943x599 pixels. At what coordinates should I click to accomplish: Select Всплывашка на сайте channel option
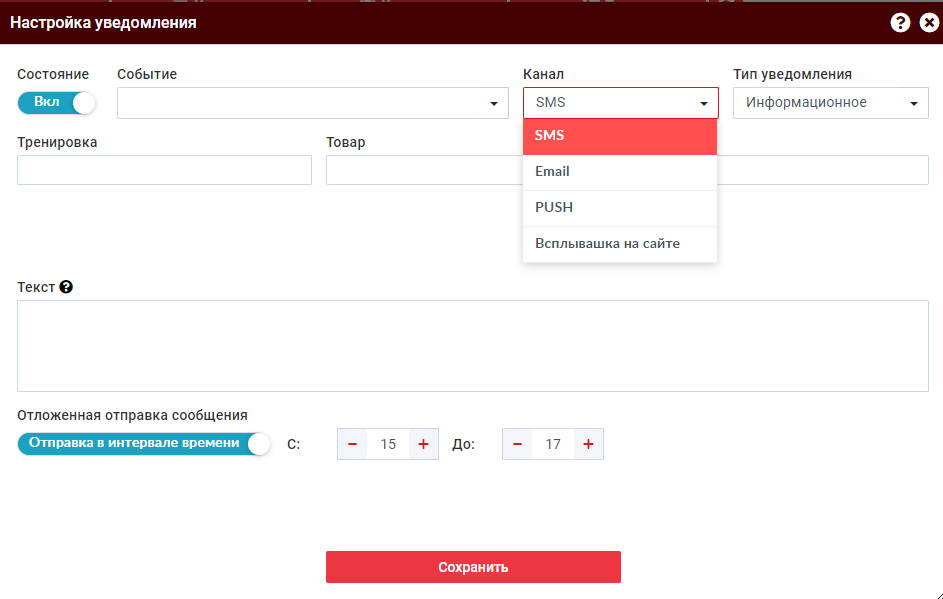tap(620, 244)
